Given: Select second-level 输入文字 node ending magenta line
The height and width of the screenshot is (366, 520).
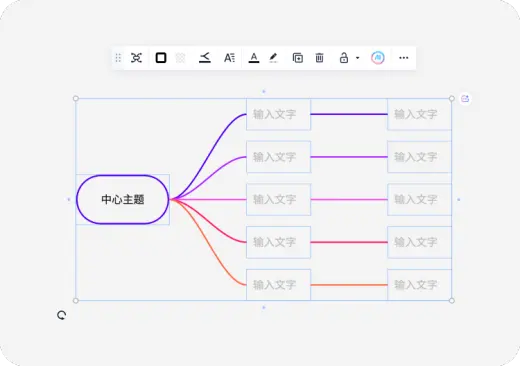Looking at the screenshot, I should pyautogui.click(x=419, y=199).
